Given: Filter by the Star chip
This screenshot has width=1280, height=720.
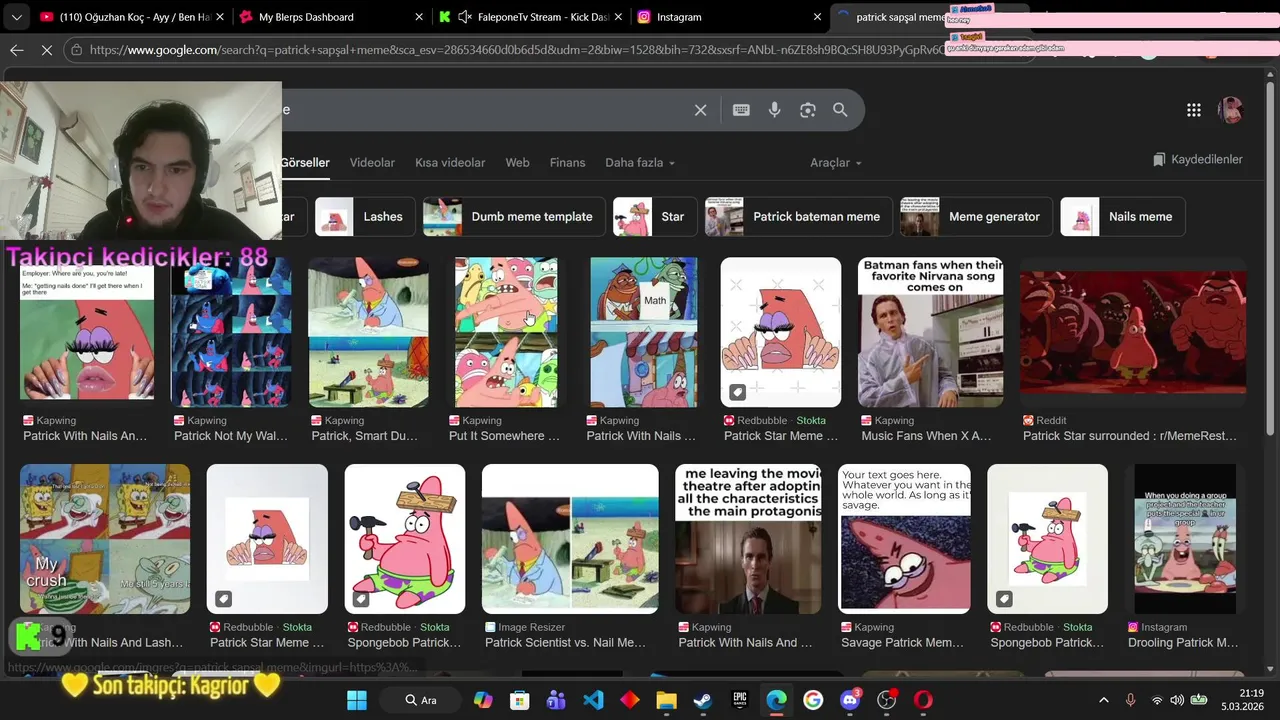Looking at the screenshot, I should tap(655, 216).
